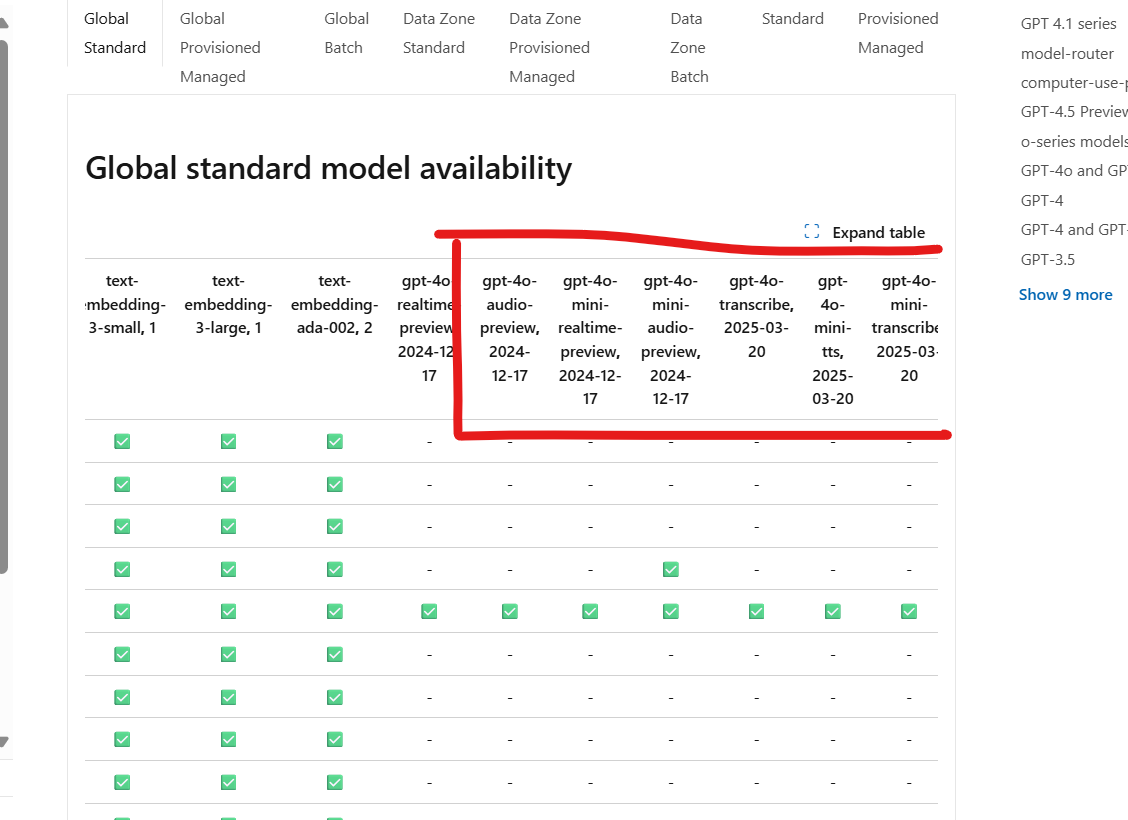Switch to the Data Zone Standard tab
Image resolution: width=1128 pixels, height=820 pixels.
click(x=439, y=33)
